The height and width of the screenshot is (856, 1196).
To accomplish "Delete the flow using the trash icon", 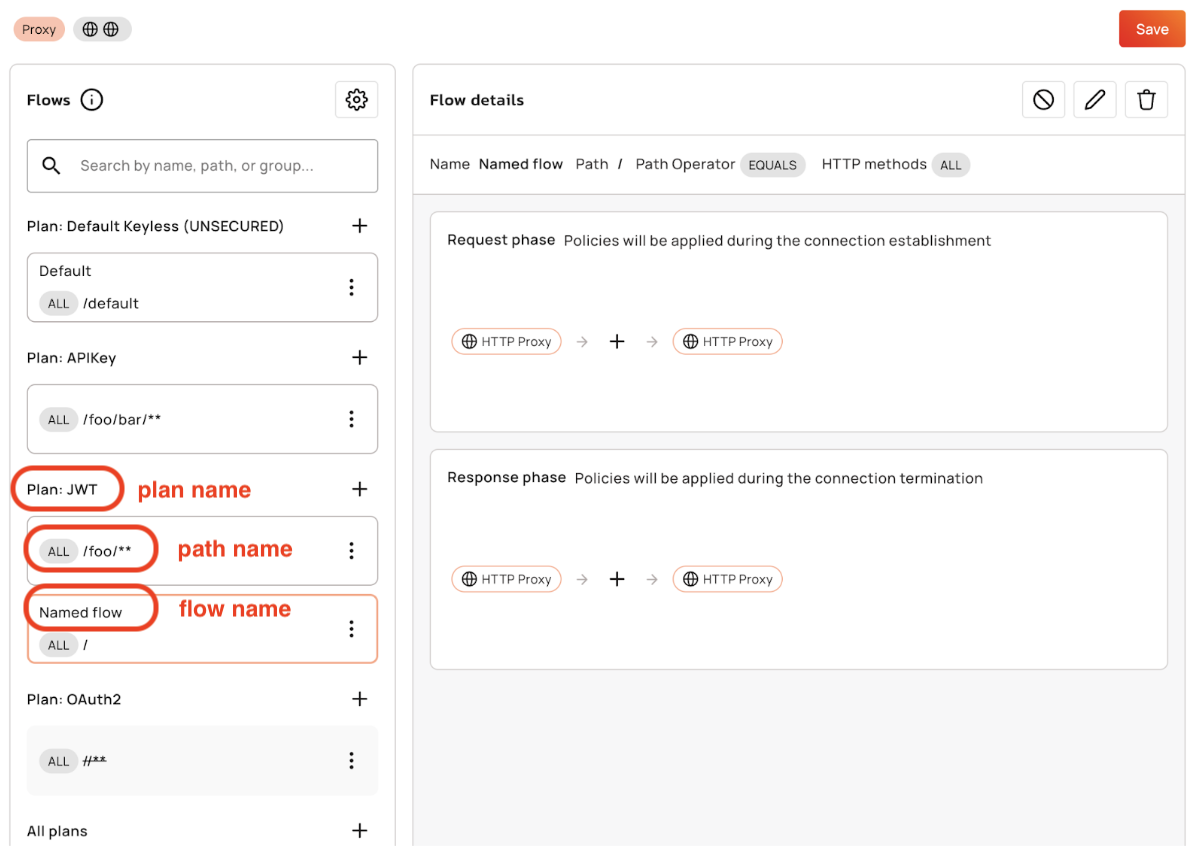I will tap(1146, 100).
